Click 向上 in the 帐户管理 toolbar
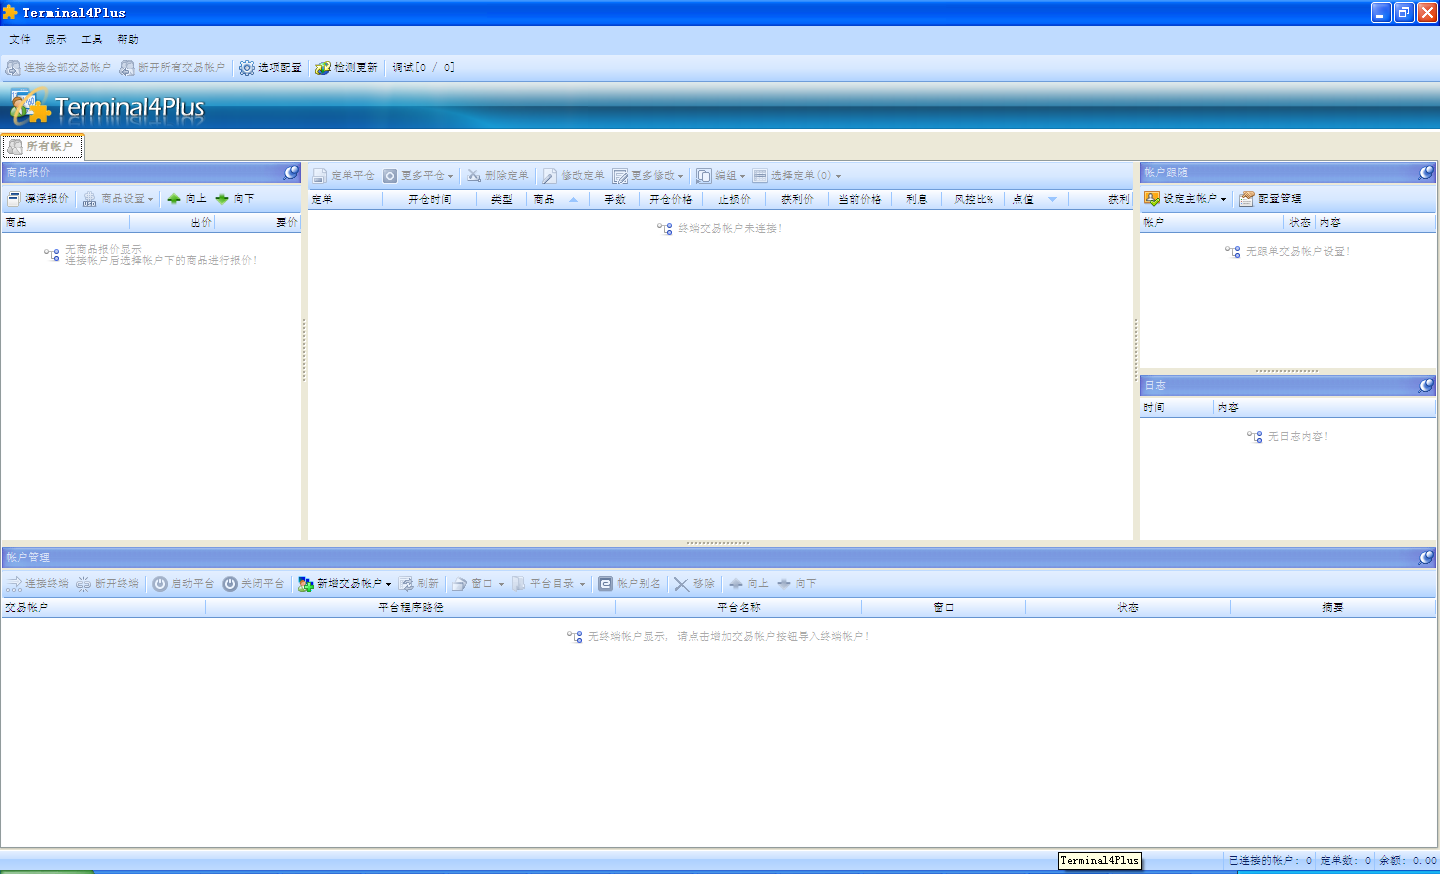The width and height of the screenshot is (1440, 874). click(x=749, y=584)
